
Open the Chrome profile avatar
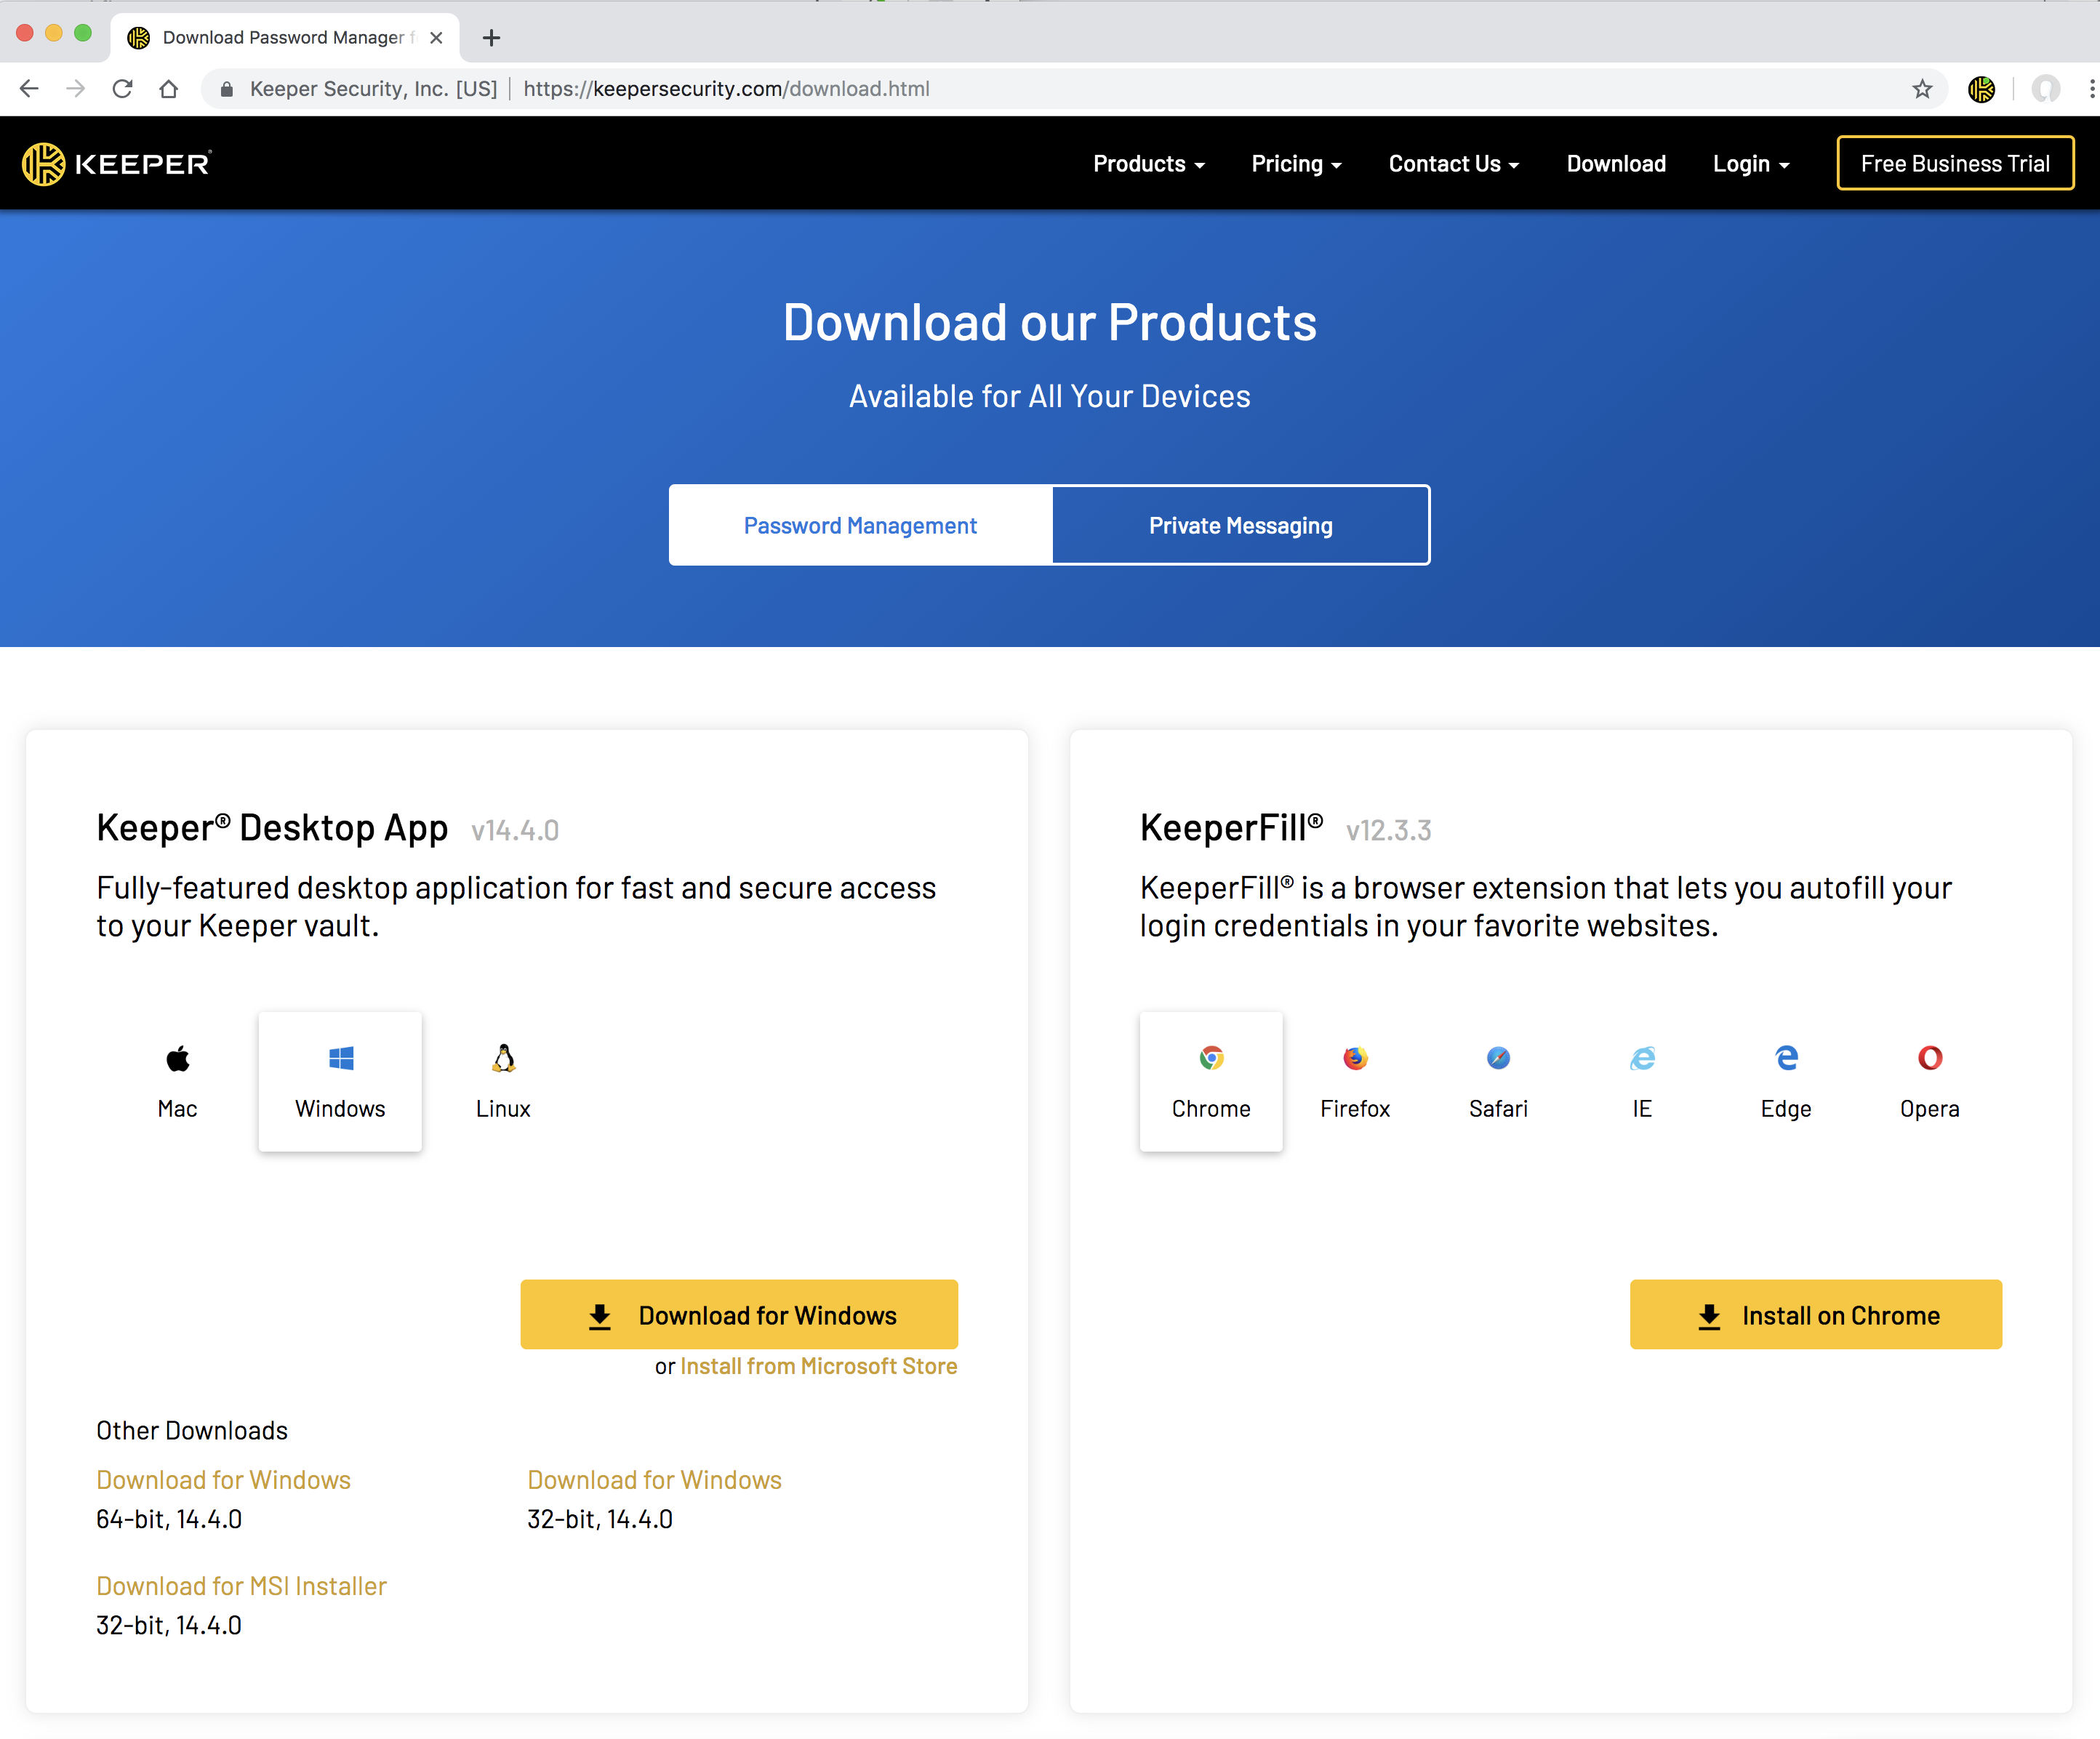(2046, 89)
